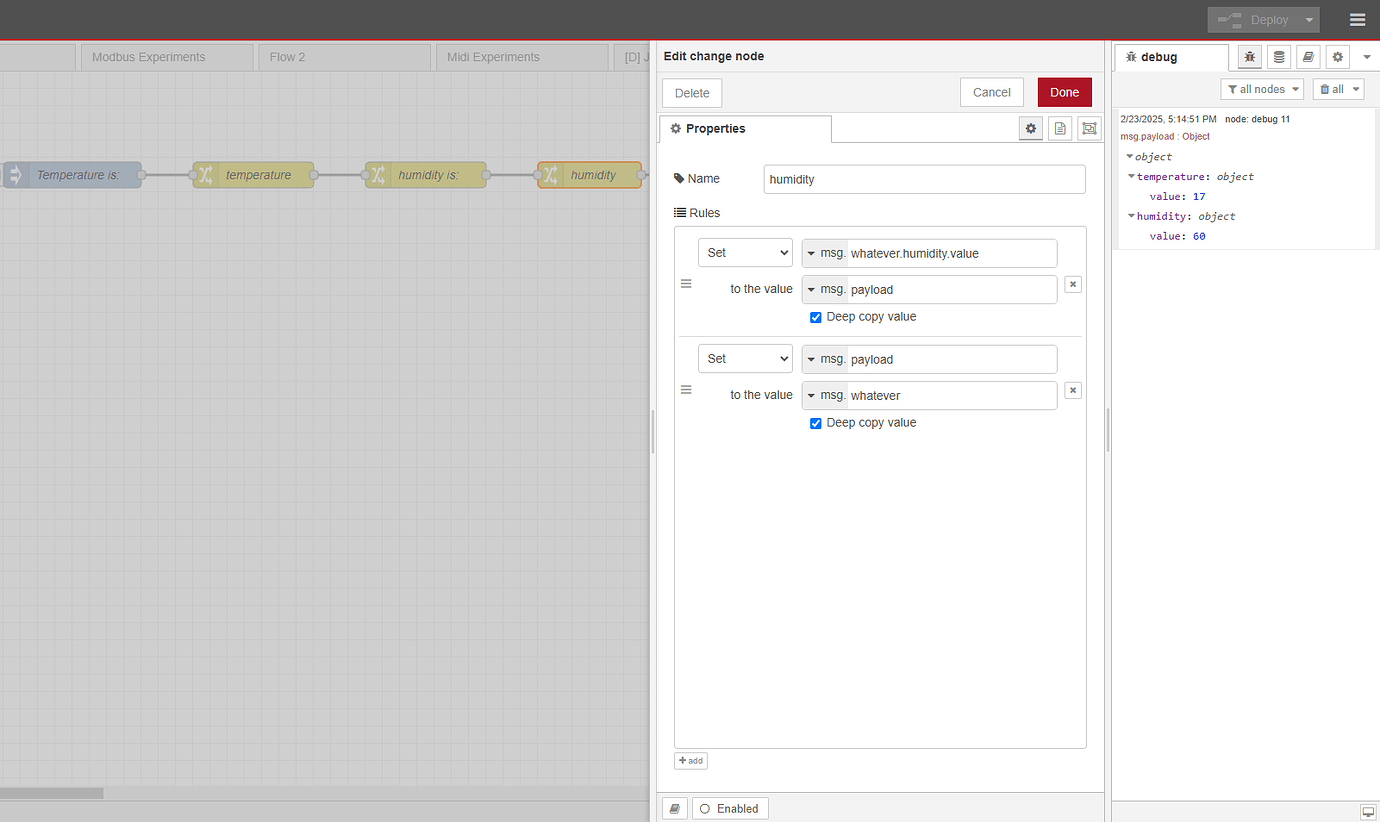Select the temperature change node
The image size is (1380, 822).
(x=253, y=175)
